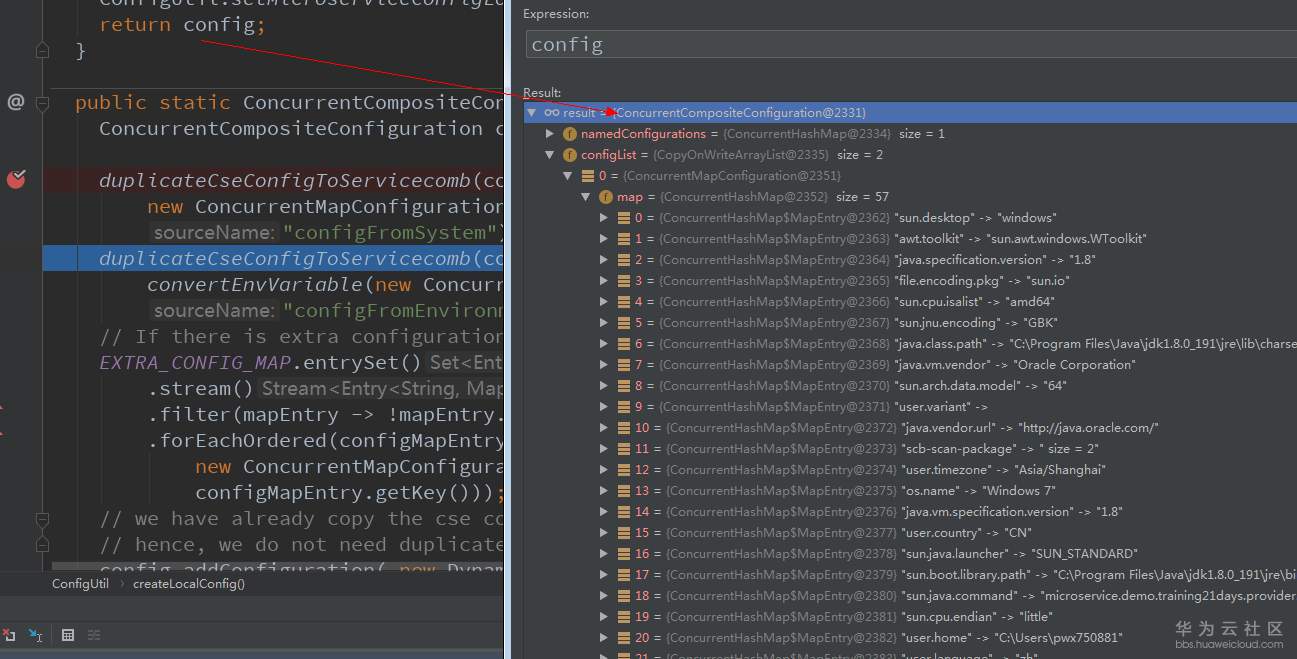Select the result = ConcurrentCompositeConfiguration@2331 row
This screenshot has width=1297, height=659.
point(911,113)
